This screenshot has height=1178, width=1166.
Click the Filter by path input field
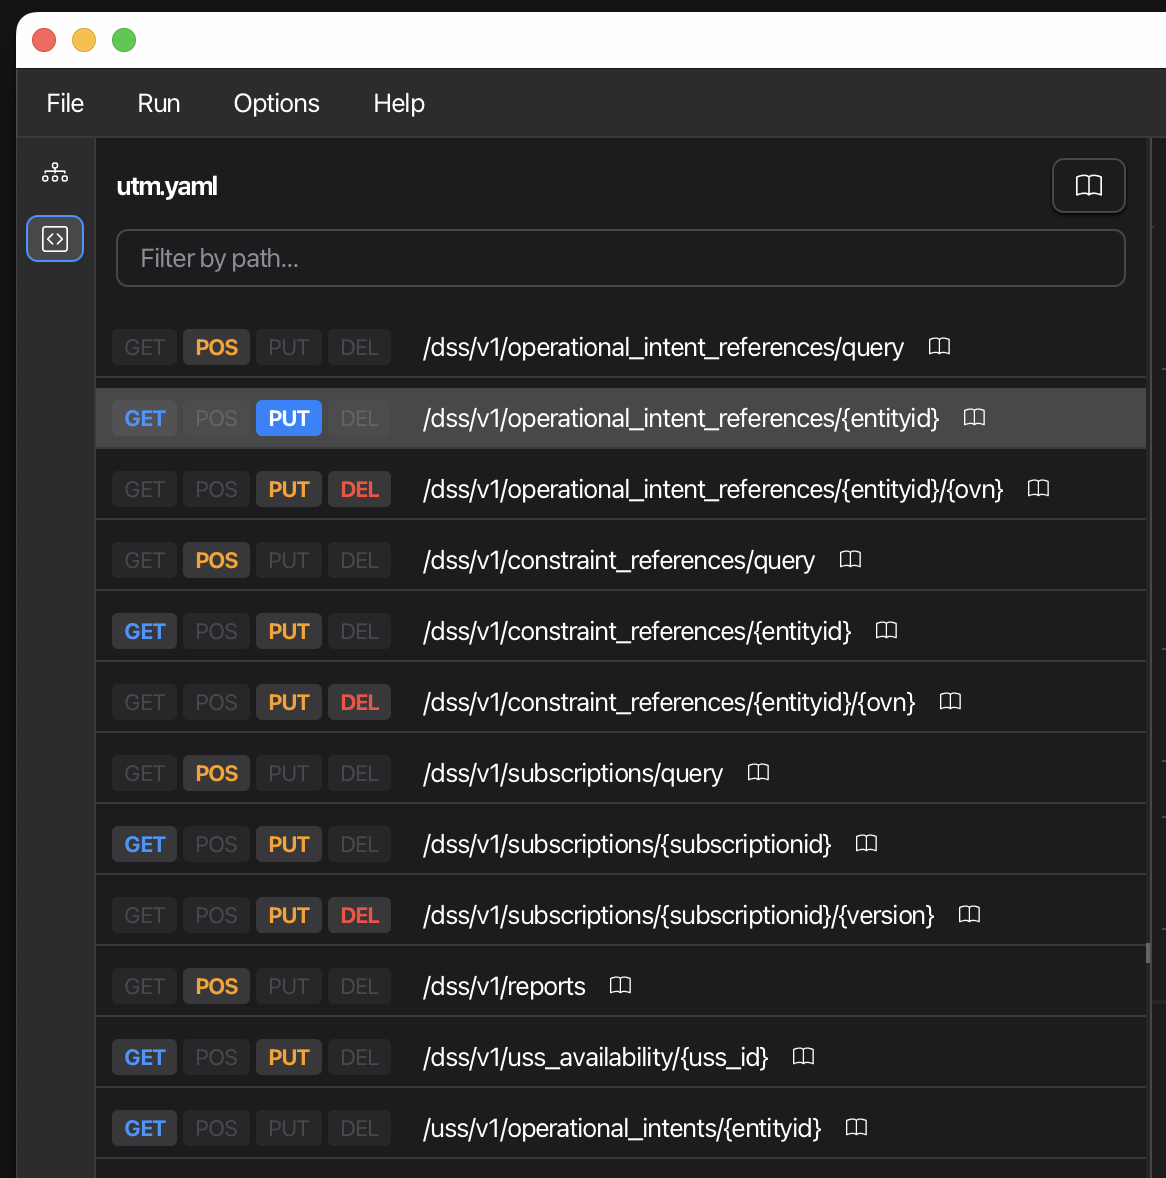[x=620, y=258]
